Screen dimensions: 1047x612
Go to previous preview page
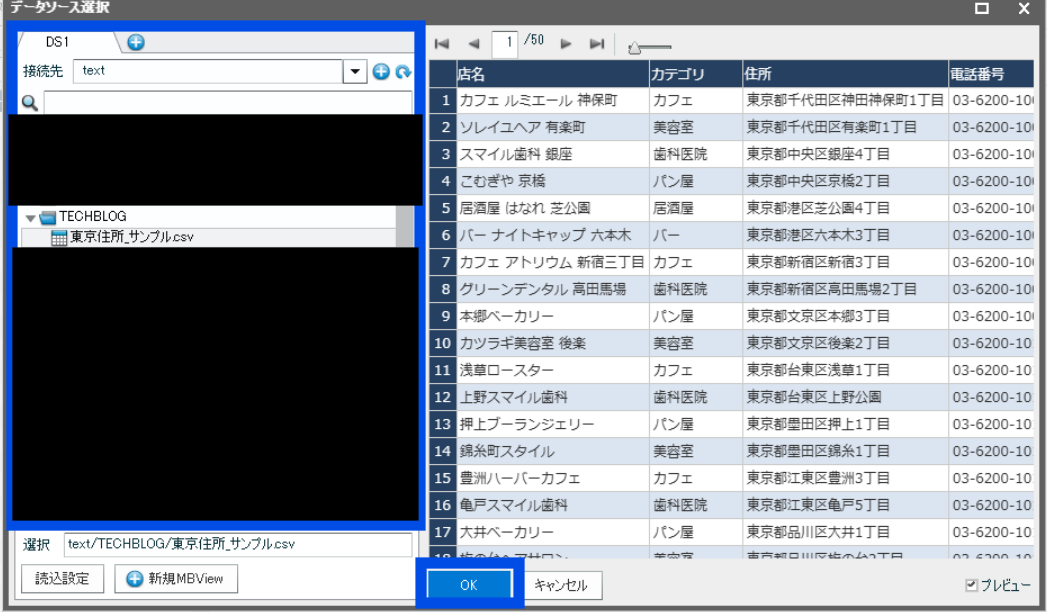click(474, 44)
